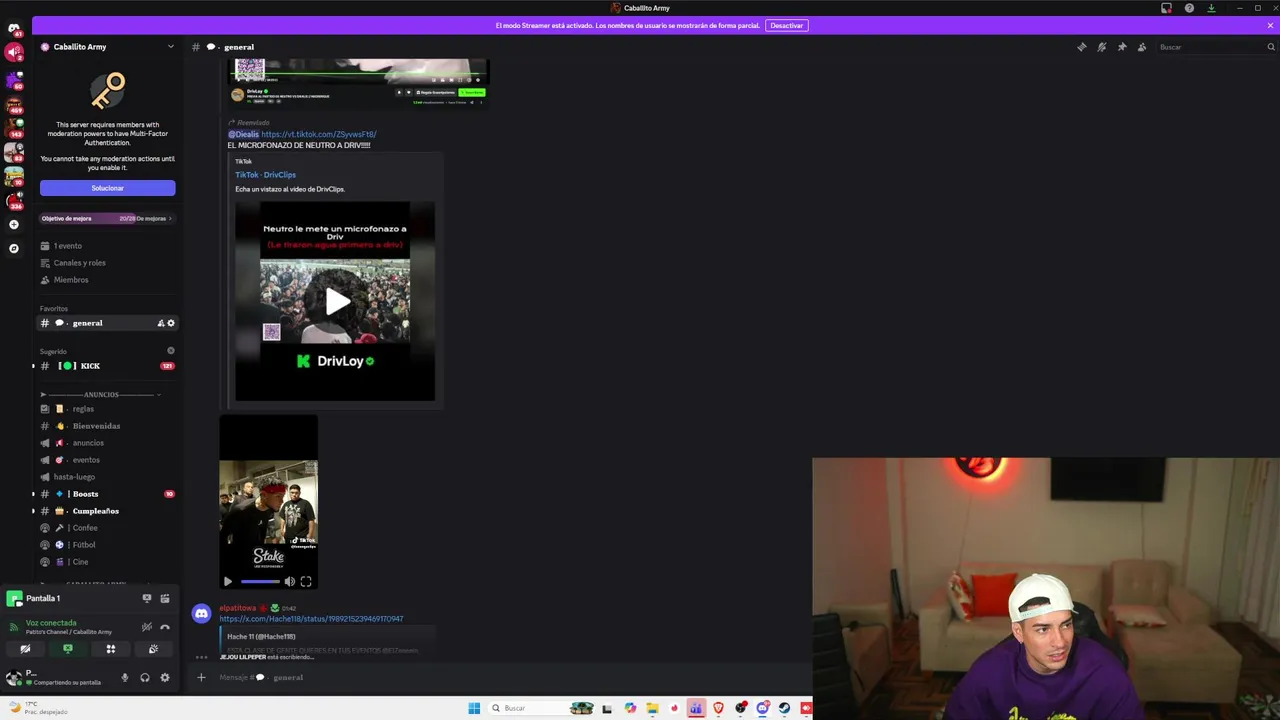This screenshot has width=1280, height=720.
Task: Expand the Objetivo de mejora boost progress
Action: tap(107, 218)
